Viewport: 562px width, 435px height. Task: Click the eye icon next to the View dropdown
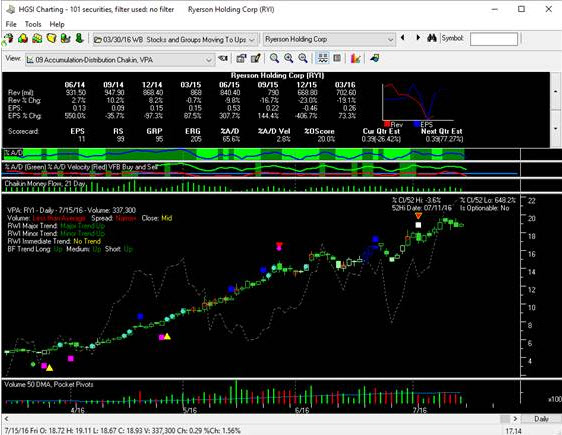pyautogui.click(x=223, y=58)
